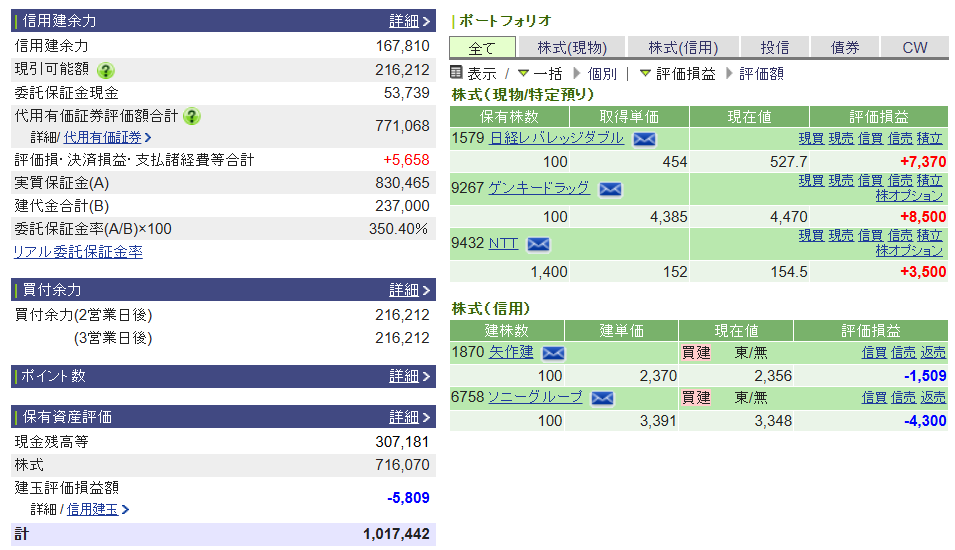Expand 詳細 for 保有資産評価
Viewport: 955px width, 550px height.
409,417
